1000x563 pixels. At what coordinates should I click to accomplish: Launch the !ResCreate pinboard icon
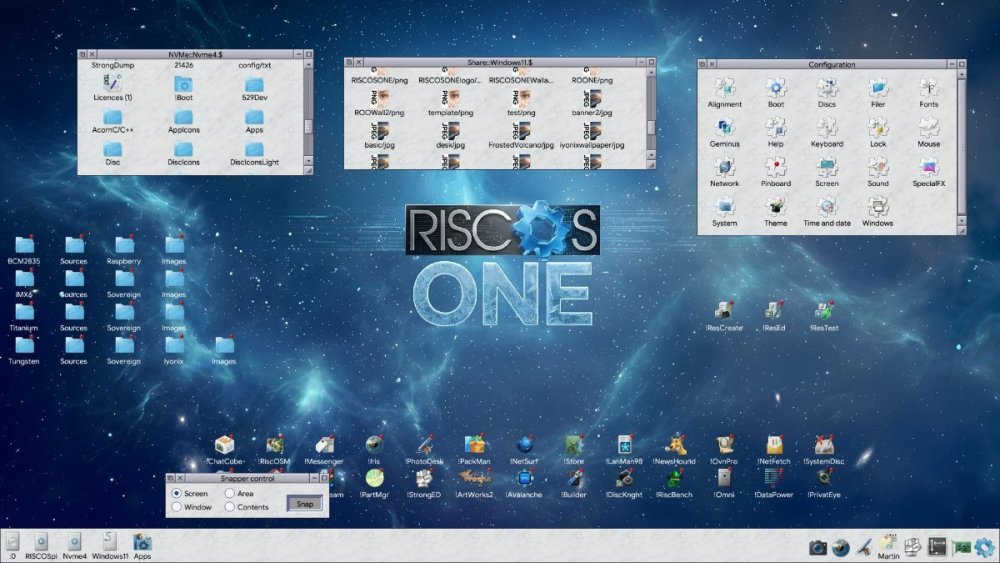coord(724,316)
